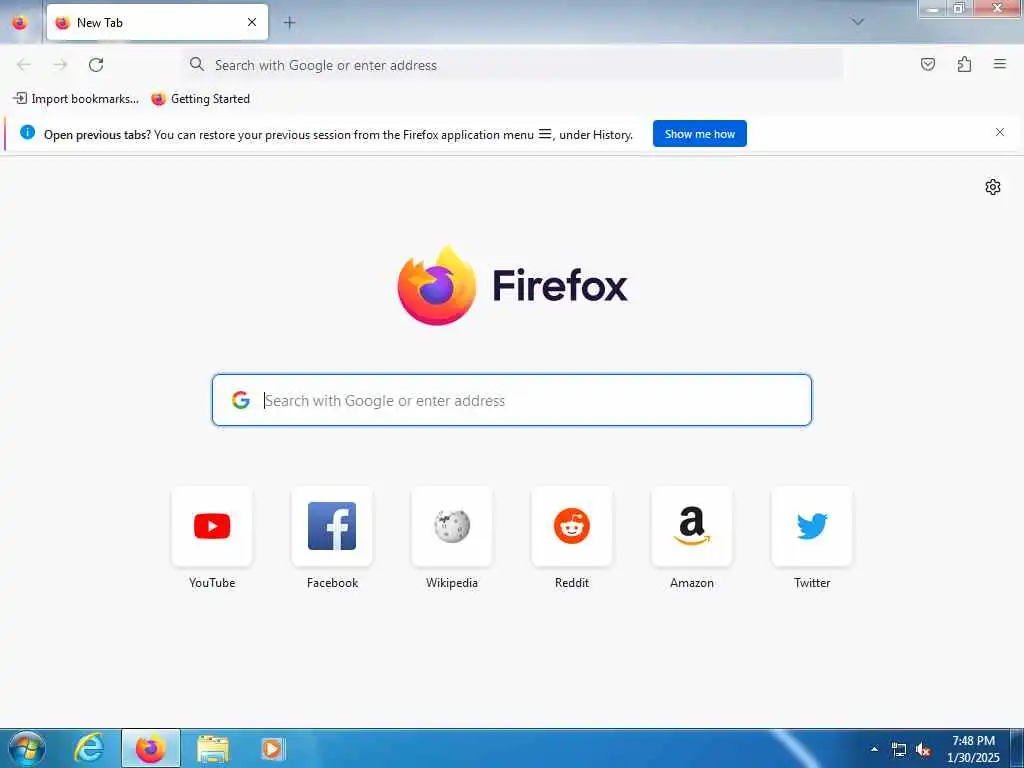Click the Google G icon in search box
The width and height of the screenshot is (1024, 768).
click(x=241, y=400)
